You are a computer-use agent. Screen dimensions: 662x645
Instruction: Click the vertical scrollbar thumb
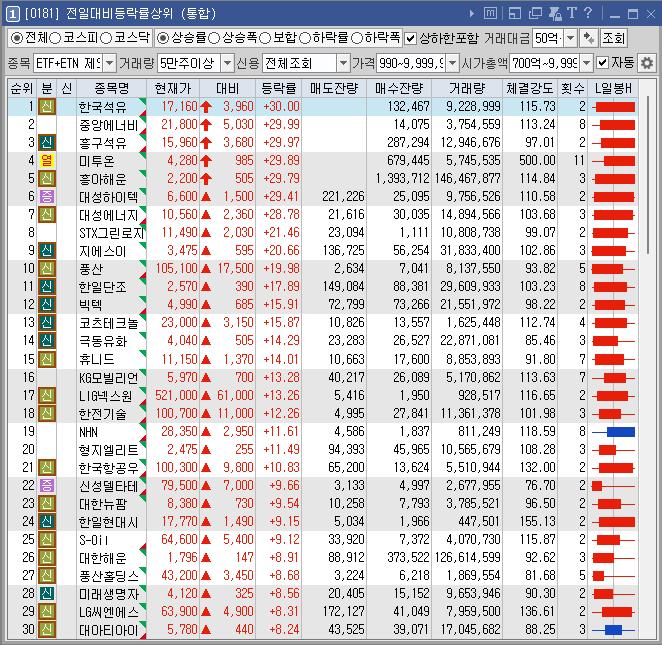tap(647, 175)
